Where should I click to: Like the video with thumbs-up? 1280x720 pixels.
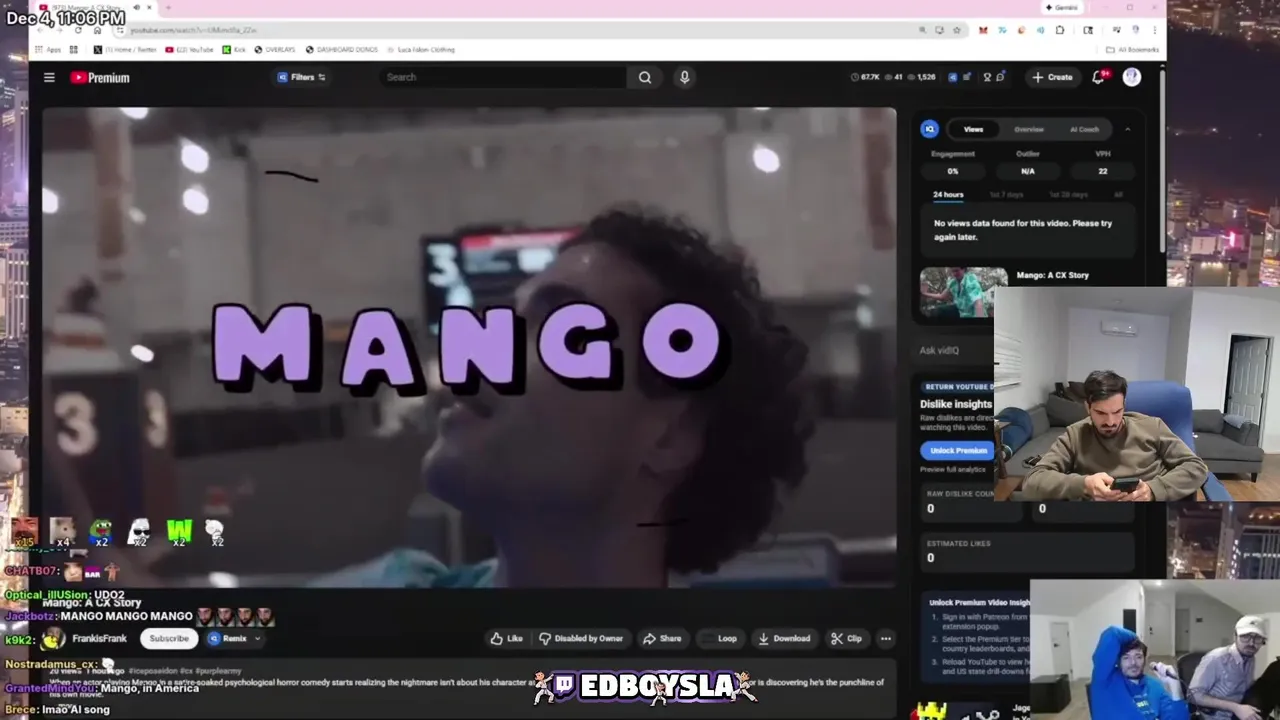[506, 638]
